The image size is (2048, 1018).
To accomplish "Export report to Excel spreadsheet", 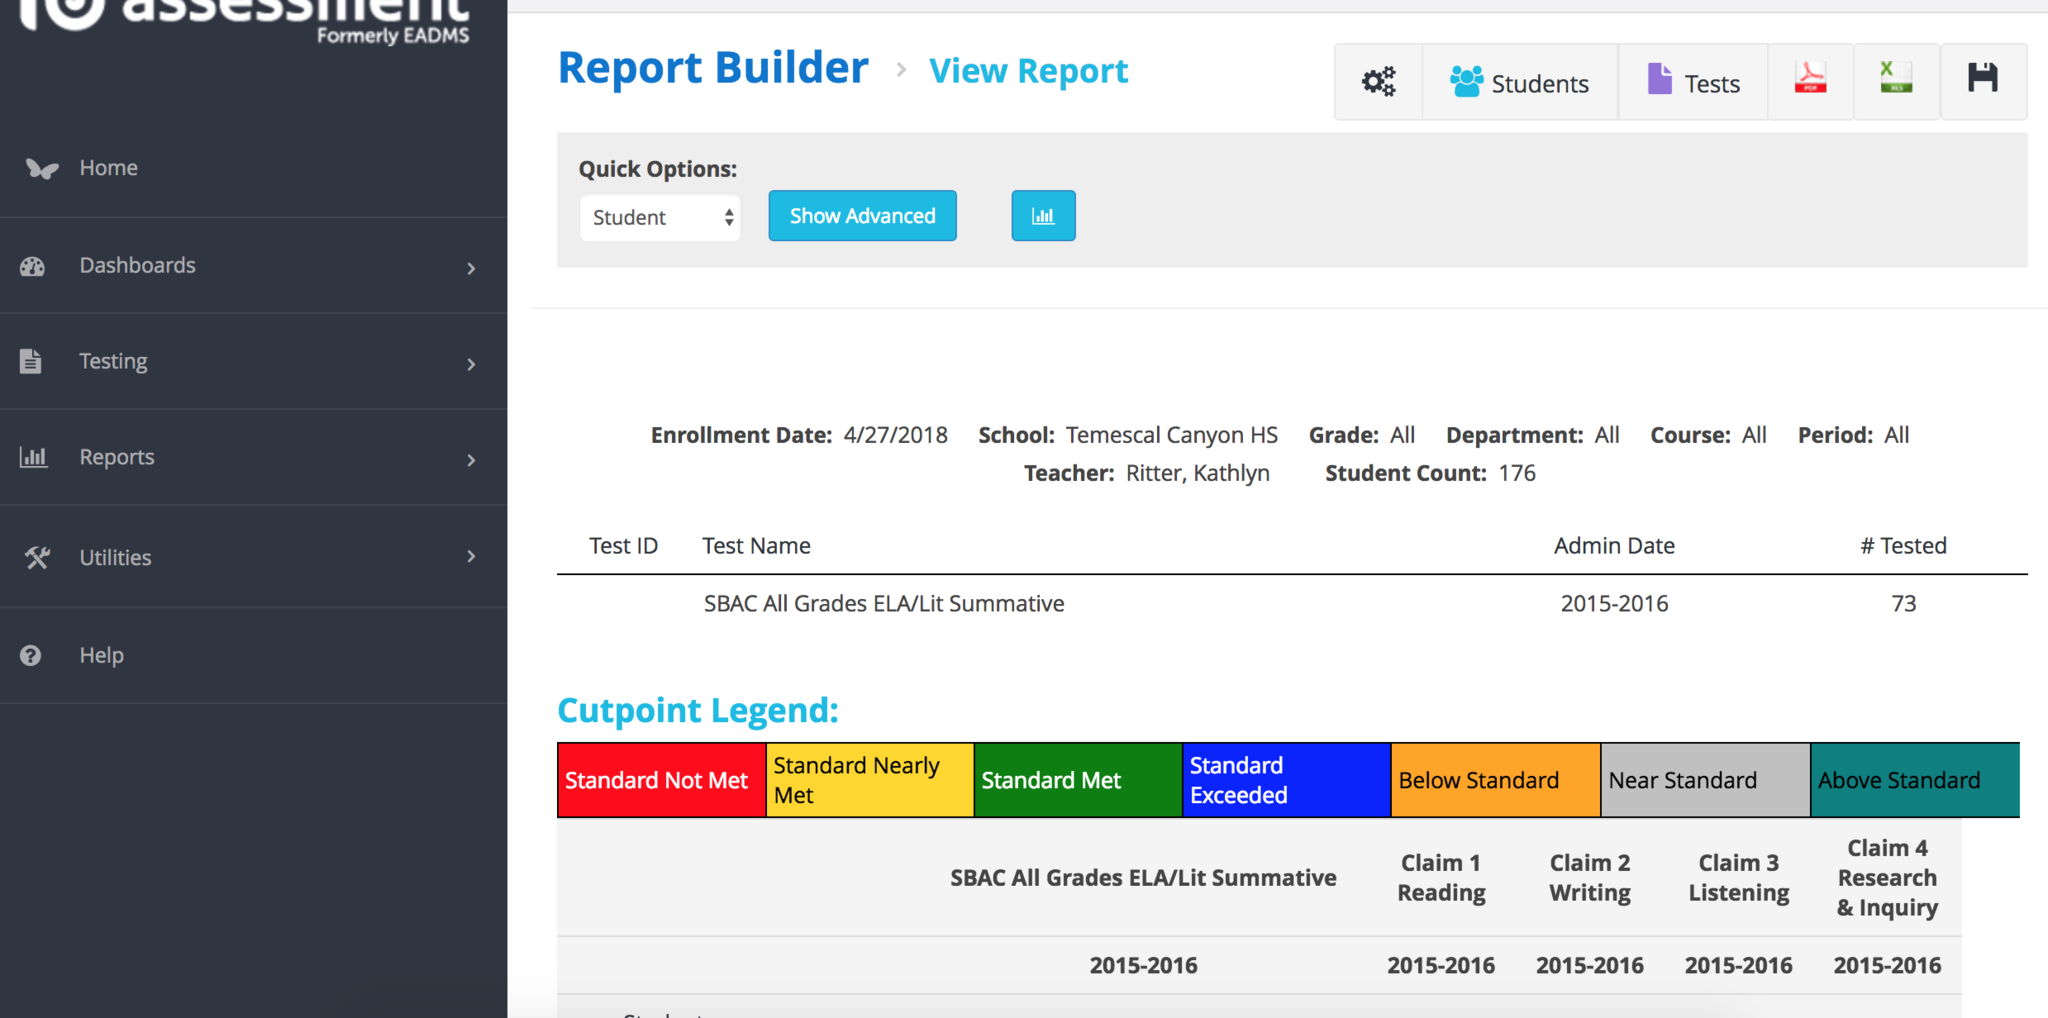I will [1896, 80].
